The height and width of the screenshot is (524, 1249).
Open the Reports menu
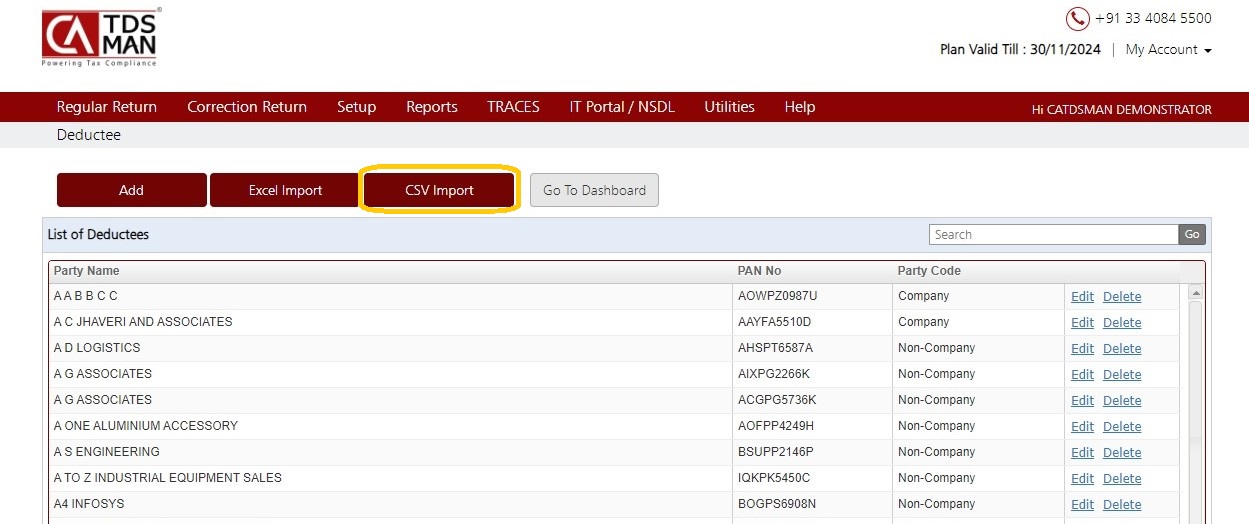(432, 107)
